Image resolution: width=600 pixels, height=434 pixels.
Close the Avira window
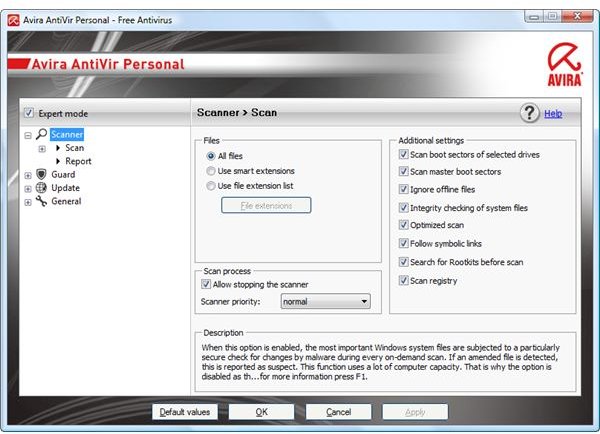point(577,16)
